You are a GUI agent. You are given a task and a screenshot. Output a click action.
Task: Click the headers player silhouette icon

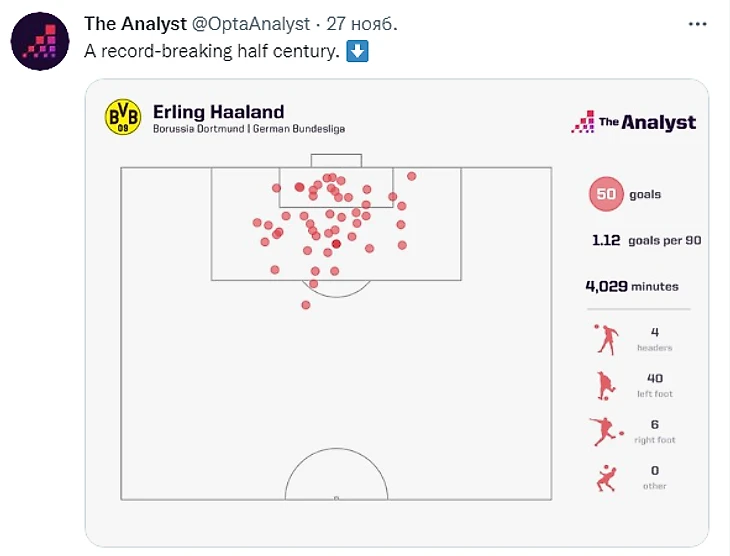point(604,339)
